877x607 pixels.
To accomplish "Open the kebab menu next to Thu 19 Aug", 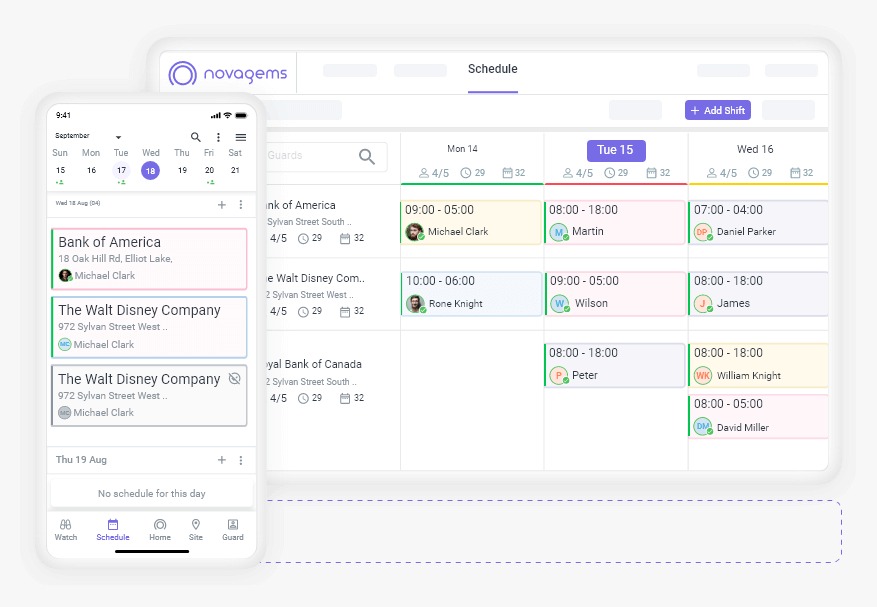I will [x=242, y=459].
